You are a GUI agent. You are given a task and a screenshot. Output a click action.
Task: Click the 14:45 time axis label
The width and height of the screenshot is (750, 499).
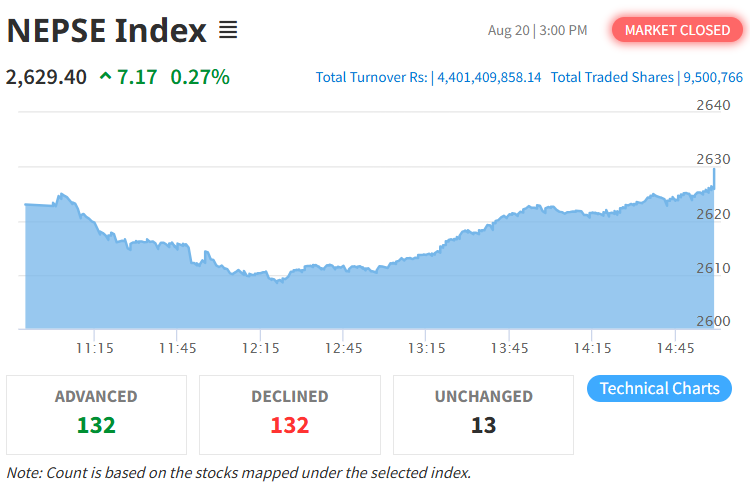click(x=675, y=348)
